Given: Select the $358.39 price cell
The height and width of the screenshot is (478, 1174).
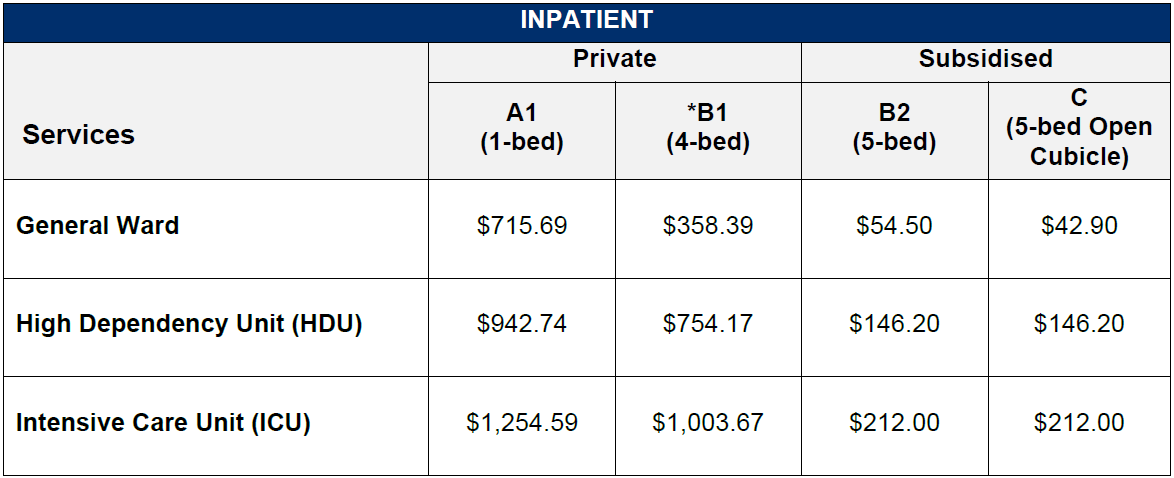Looking at the screenshot, I should [708, 226].
